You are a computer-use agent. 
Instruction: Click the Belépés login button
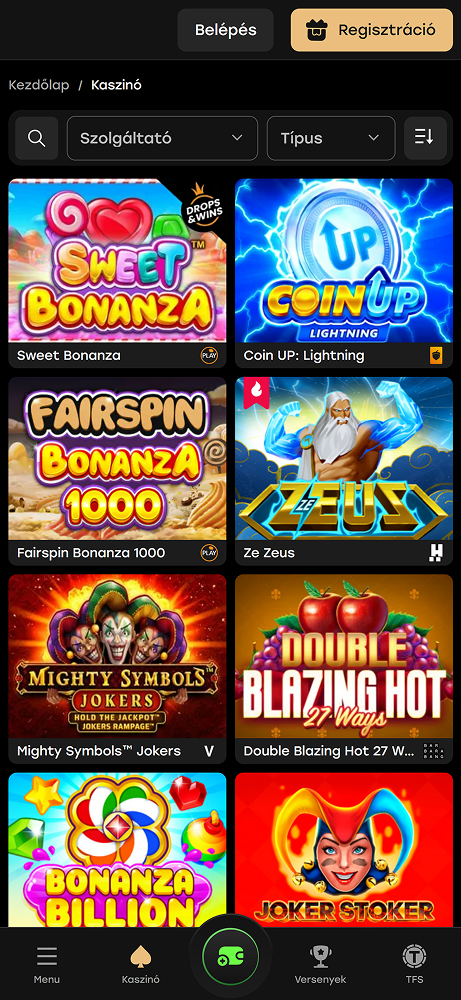(x=226, y=30)
